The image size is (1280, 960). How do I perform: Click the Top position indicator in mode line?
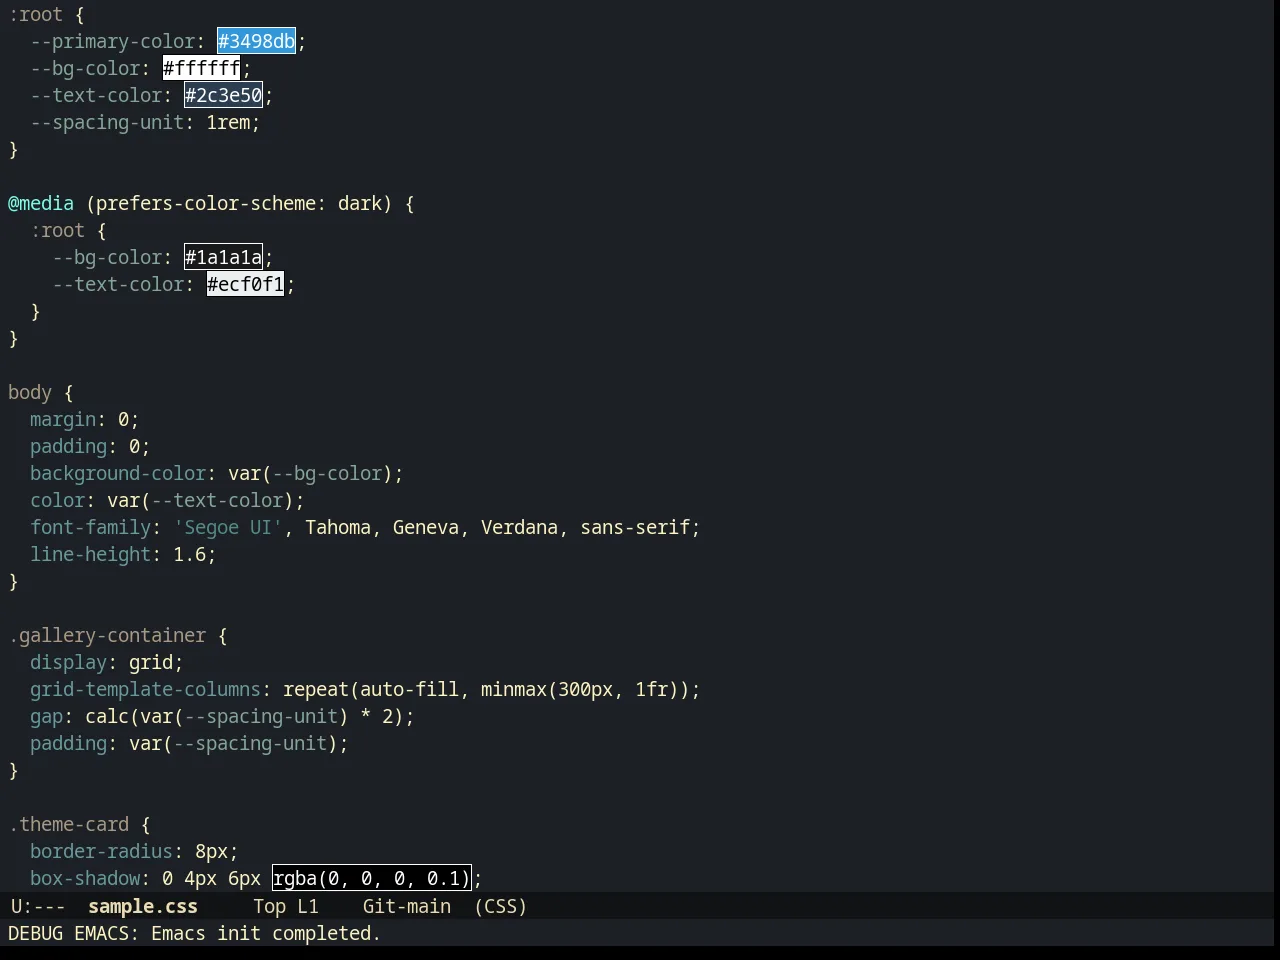pyautogui.click(x=269, y=906)
